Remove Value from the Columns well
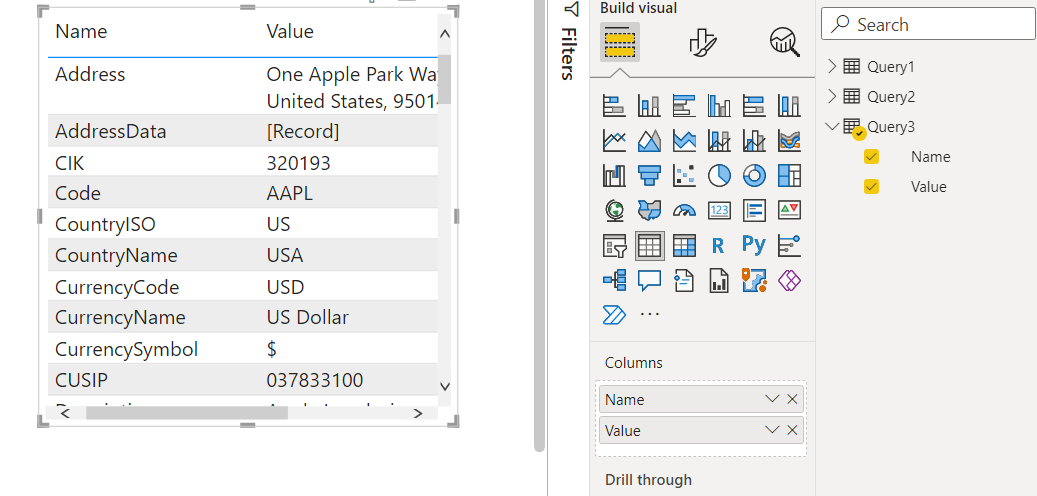 click(792, 430)
